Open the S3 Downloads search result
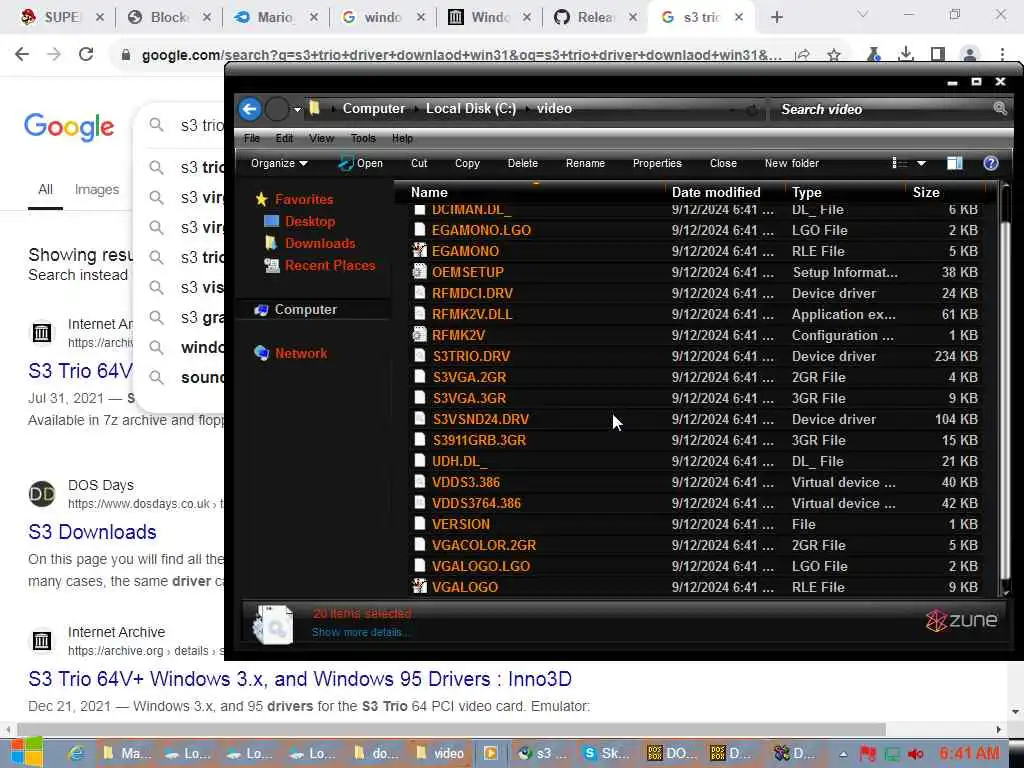The image size is (1024, 768). tap(92, 532)
